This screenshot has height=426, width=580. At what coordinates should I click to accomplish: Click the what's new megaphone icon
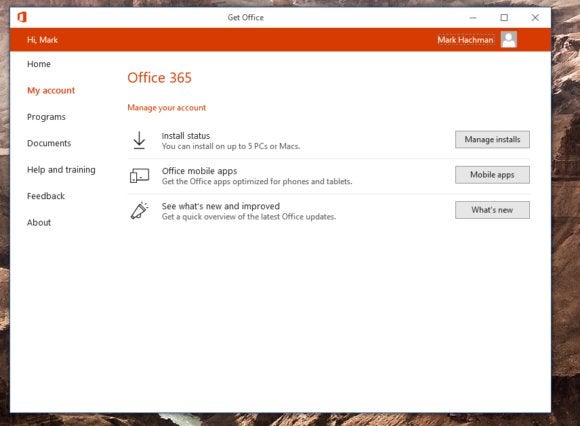point(139,210)
